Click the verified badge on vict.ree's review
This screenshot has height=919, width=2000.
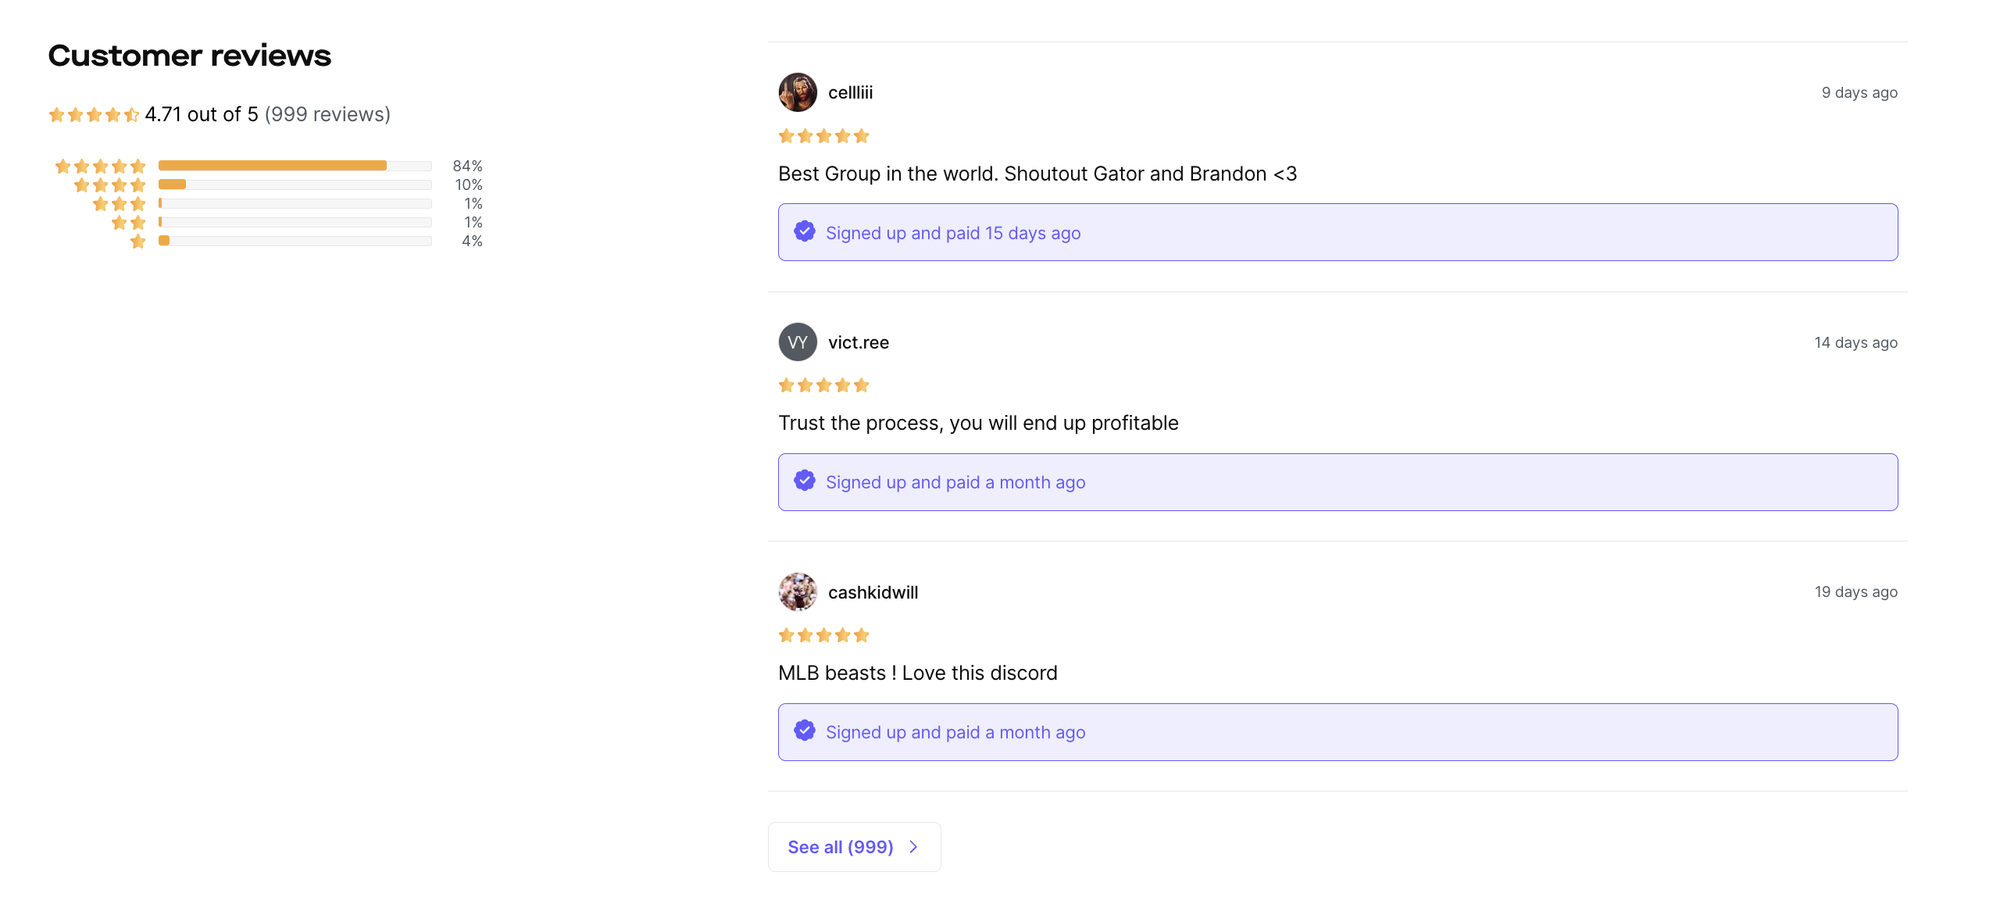[804, 480]
